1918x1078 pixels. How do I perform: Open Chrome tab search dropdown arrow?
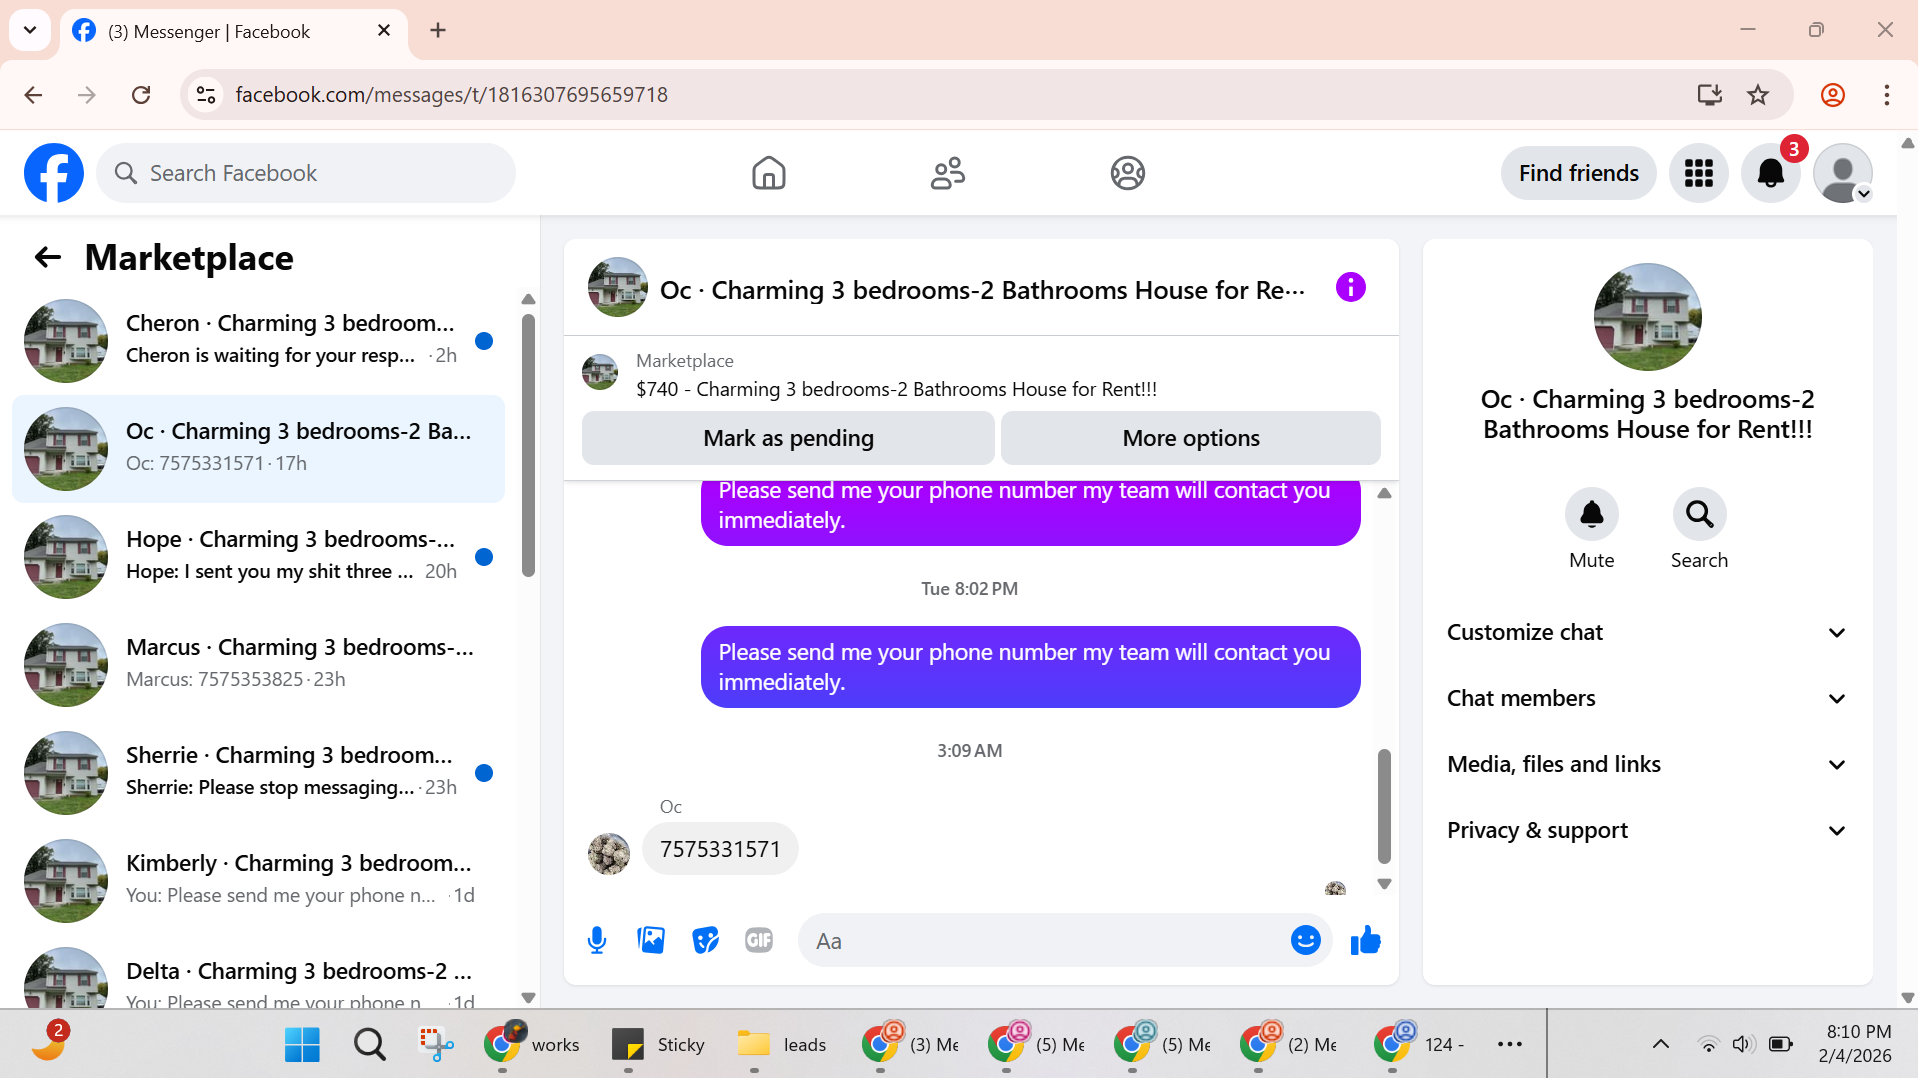(x=30, y=30)
